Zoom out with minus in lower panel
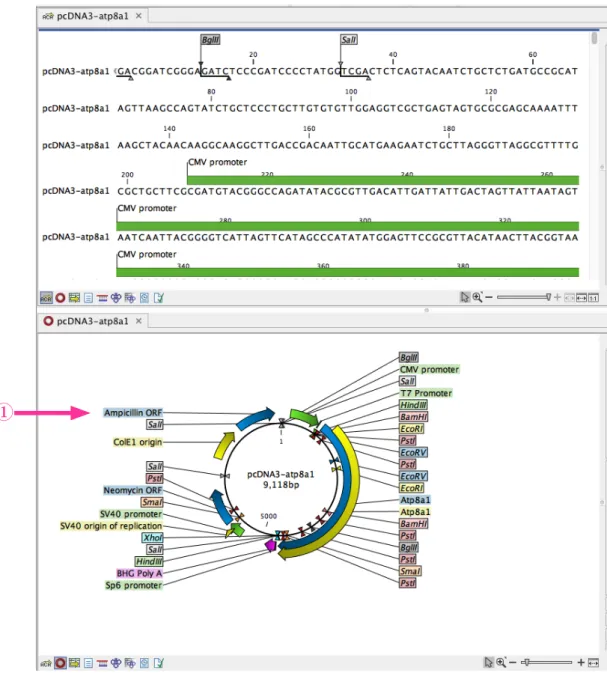The image size is (607, 673). pyautogui.click(x=513, y=663)
